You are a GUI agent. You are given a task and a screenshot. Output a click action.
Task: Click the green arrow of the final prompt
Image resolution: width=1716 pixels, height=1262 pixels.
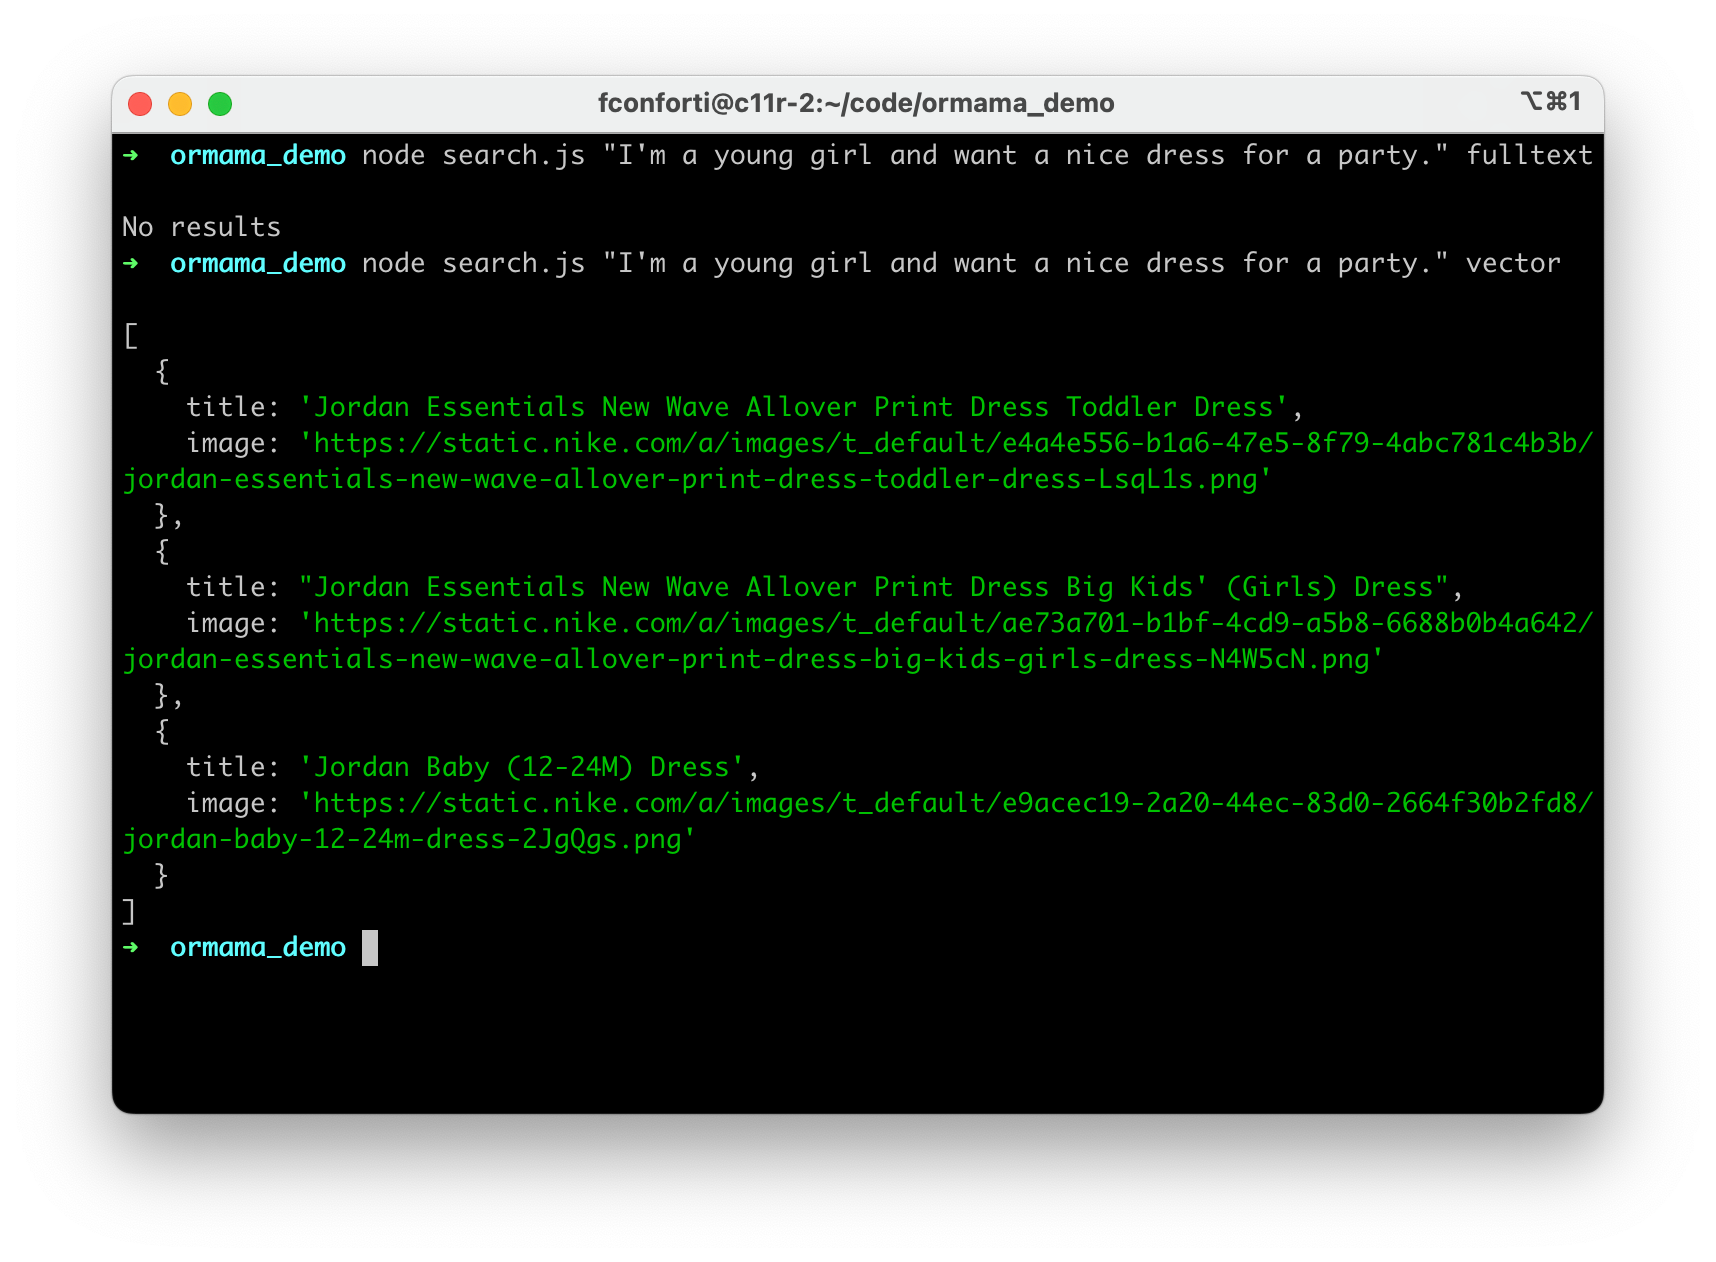(x=131, y=947)
